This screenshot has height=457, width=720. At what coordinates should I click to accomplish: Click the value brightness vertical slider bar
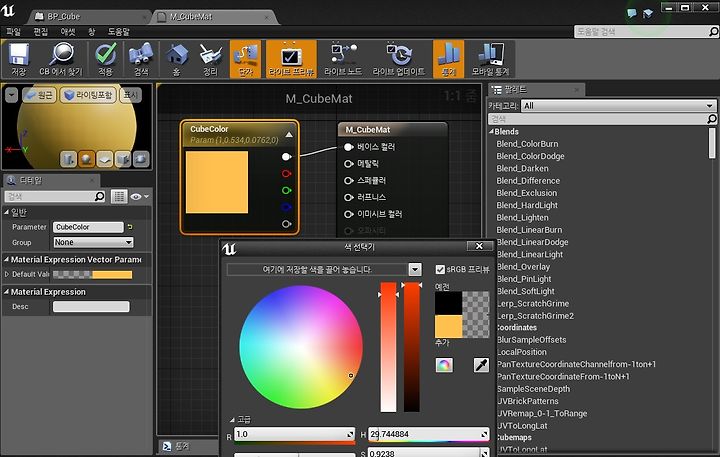412,347
